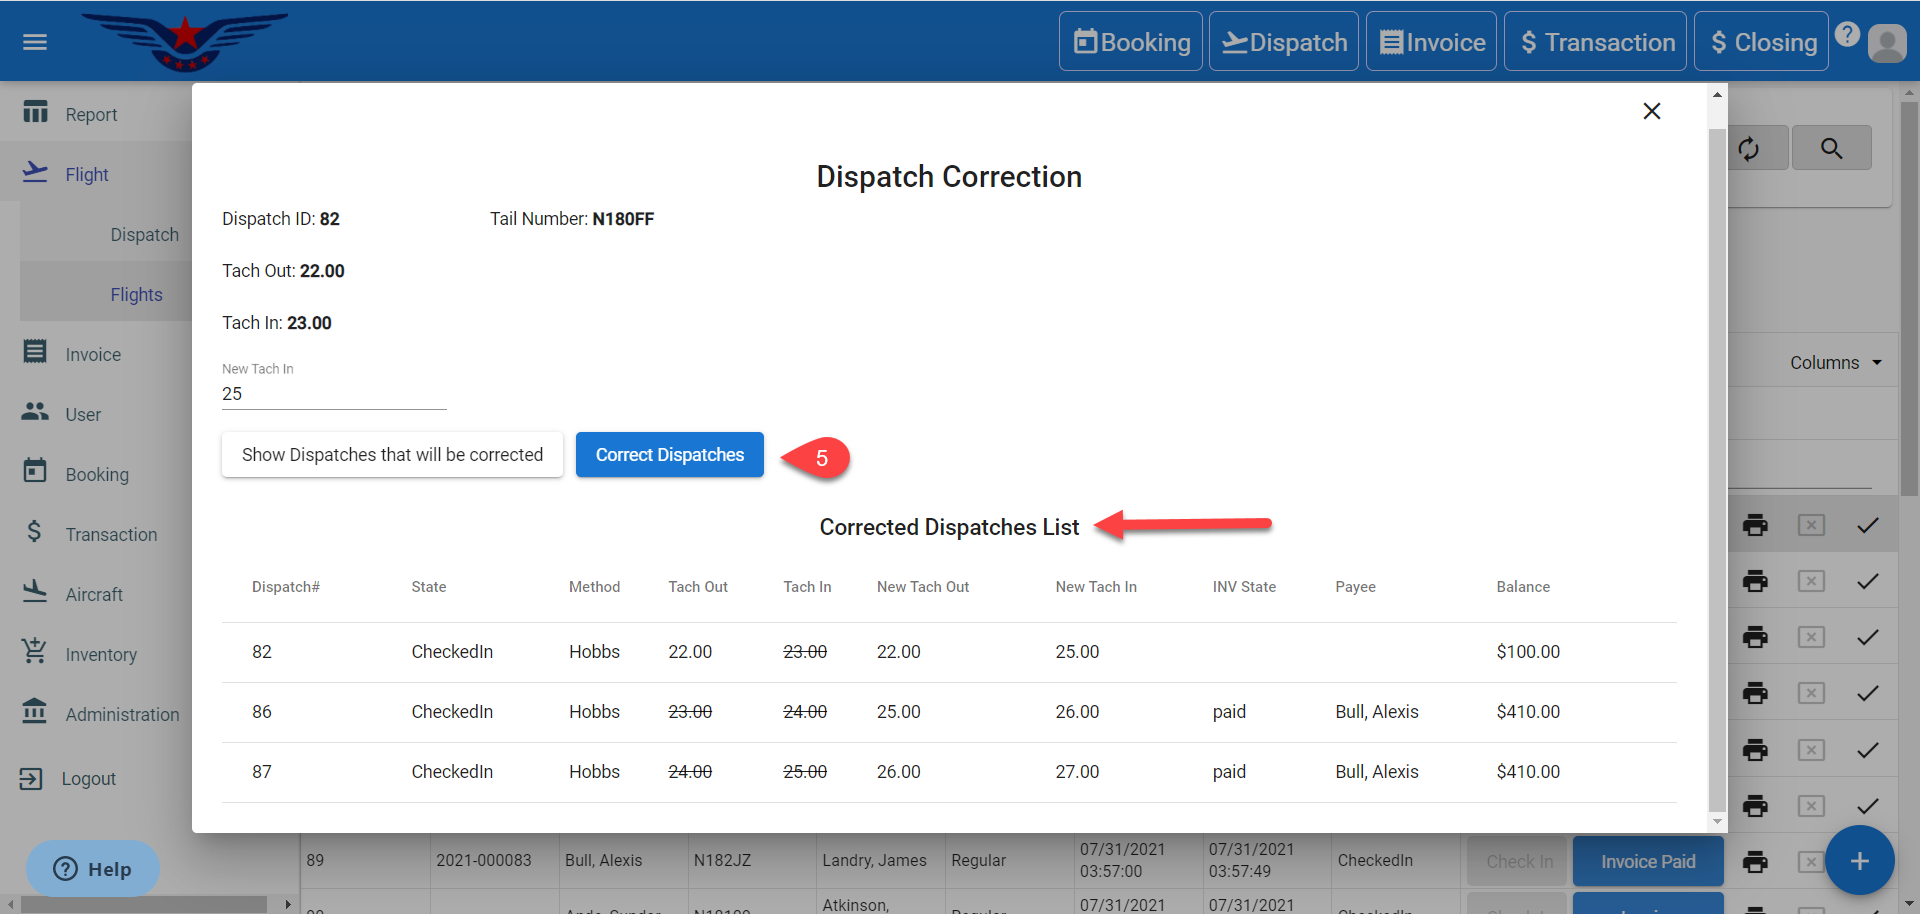This screenshot has height=914, width=1920.
Task: Click the Correct Dispatches button
Action: pyautogui.click(x=669, y=455)
